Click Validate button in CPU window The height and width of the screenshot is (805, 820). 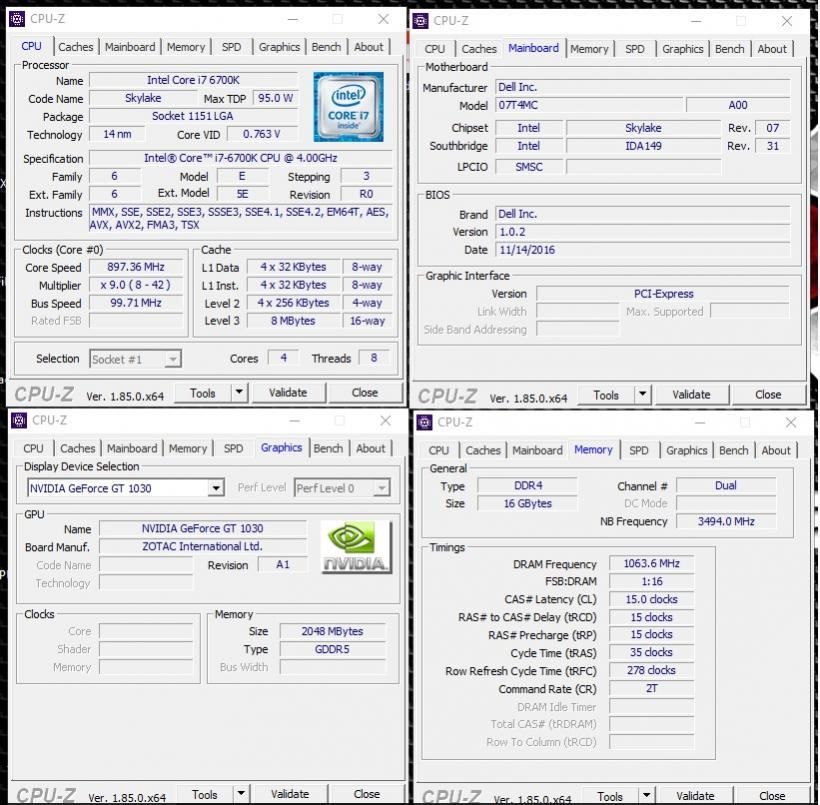pyautogui.click(x=288, y=393)
